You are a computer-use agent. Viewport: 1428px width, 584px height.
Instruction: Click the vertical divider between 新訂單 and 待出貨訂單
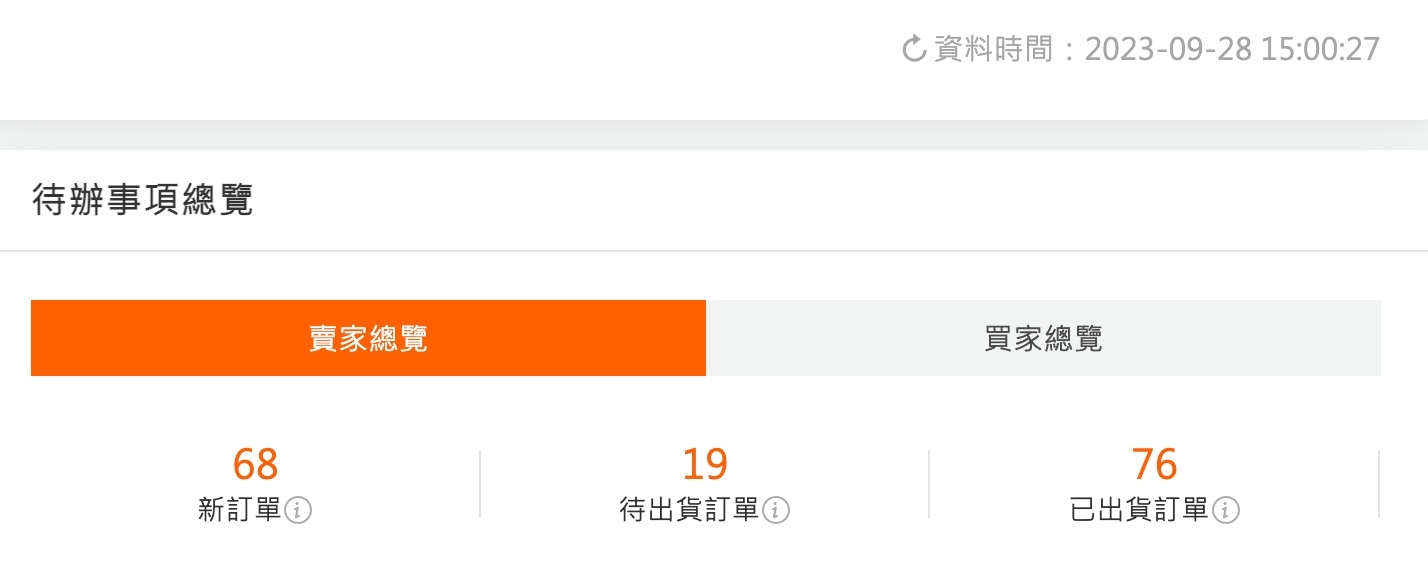(x=480, y=484)
